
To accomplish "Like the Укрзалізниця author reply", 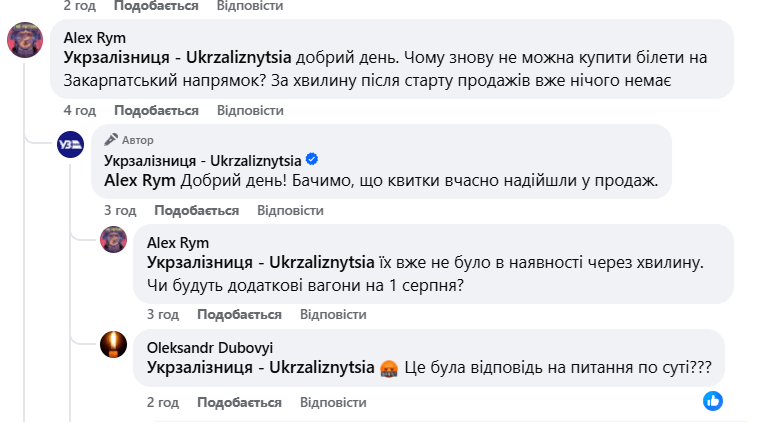I will [196, 211].
